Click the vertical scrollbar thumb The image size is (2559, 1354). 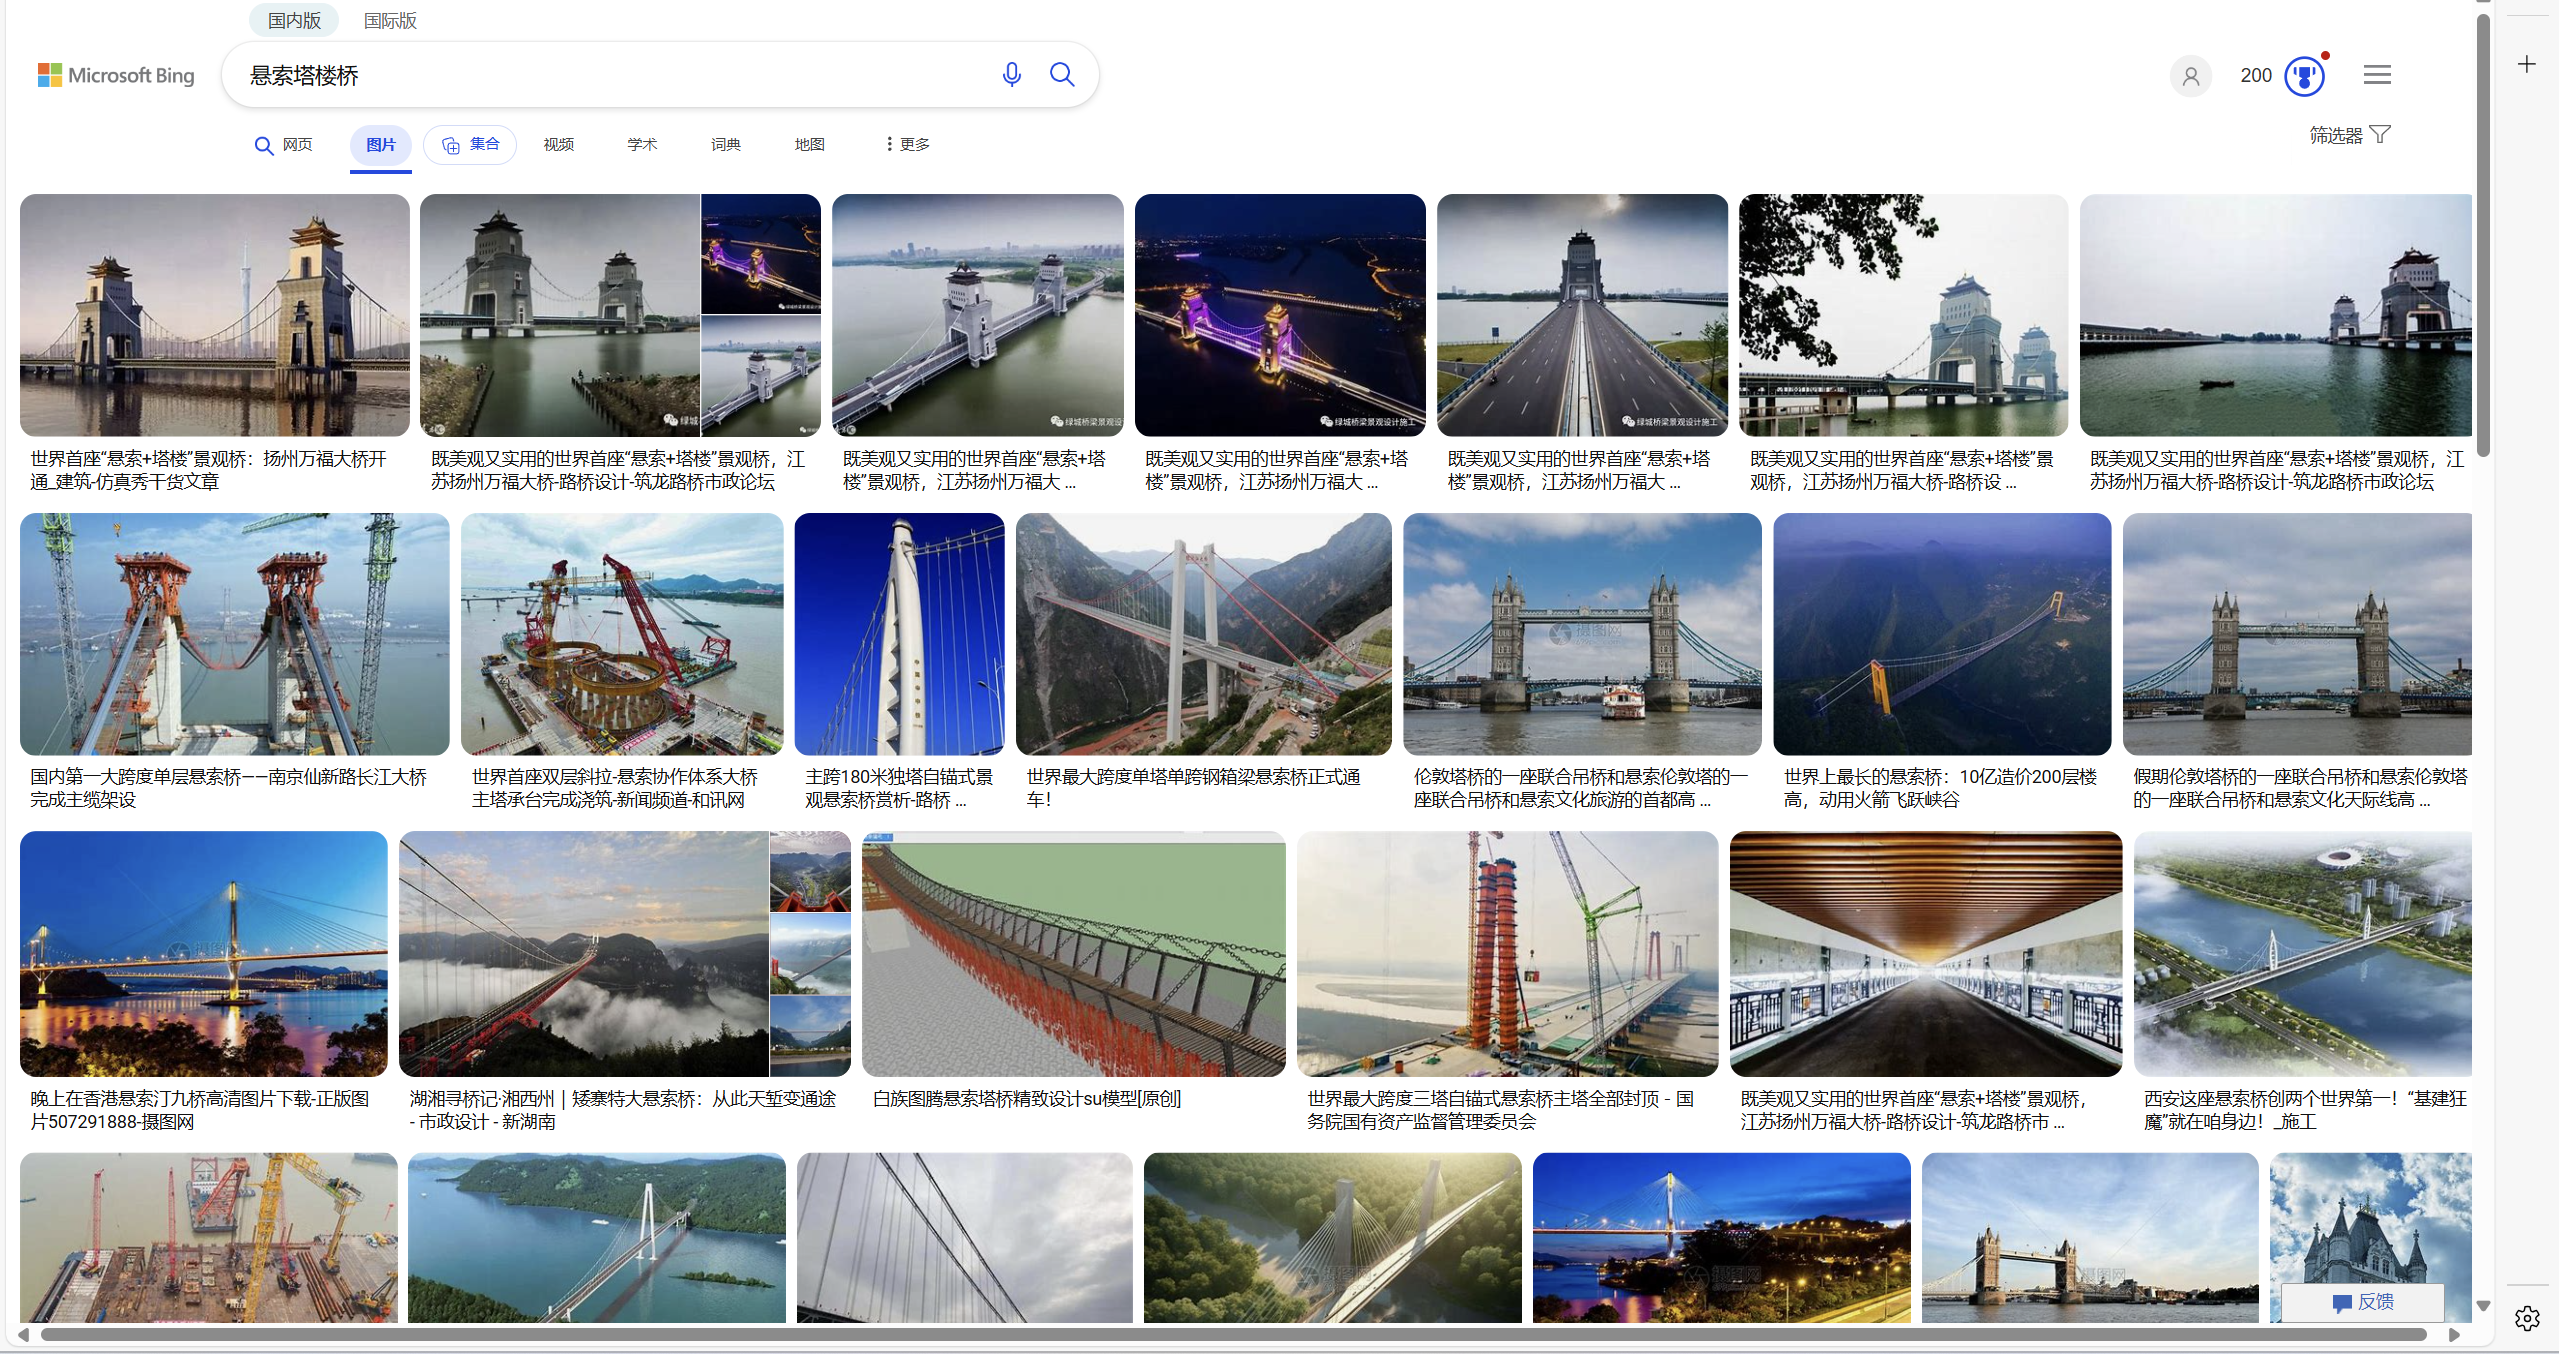coord(2483,235)
